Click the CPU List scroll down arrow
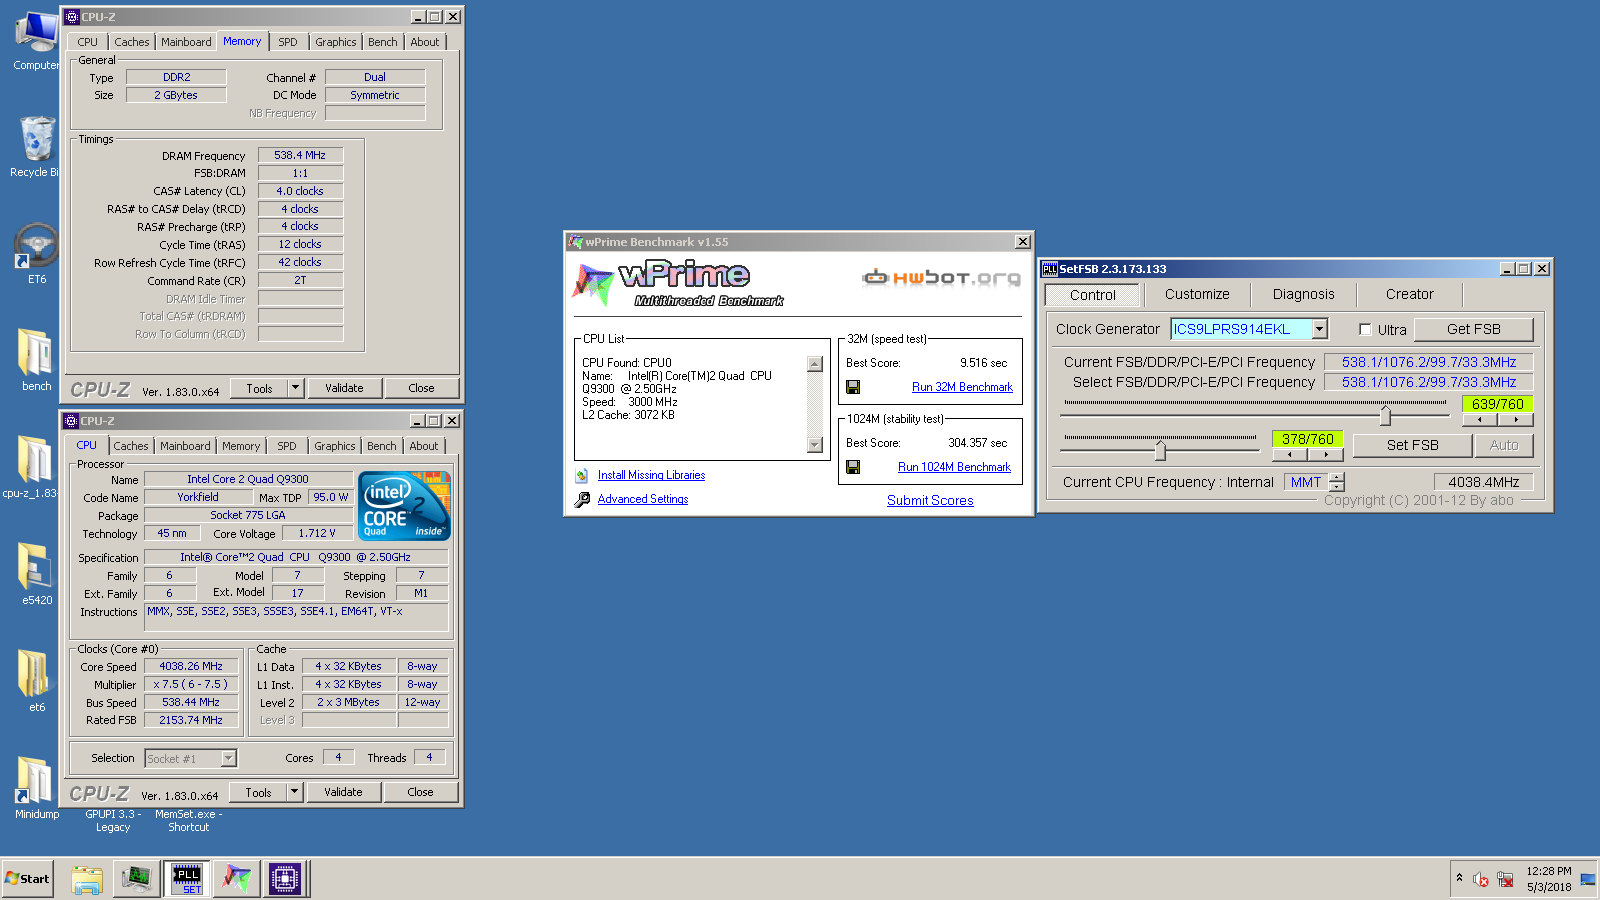Image resolution: width=1600 pixels, height=900 pixels. pyautogui.click(x=815, y=445)
